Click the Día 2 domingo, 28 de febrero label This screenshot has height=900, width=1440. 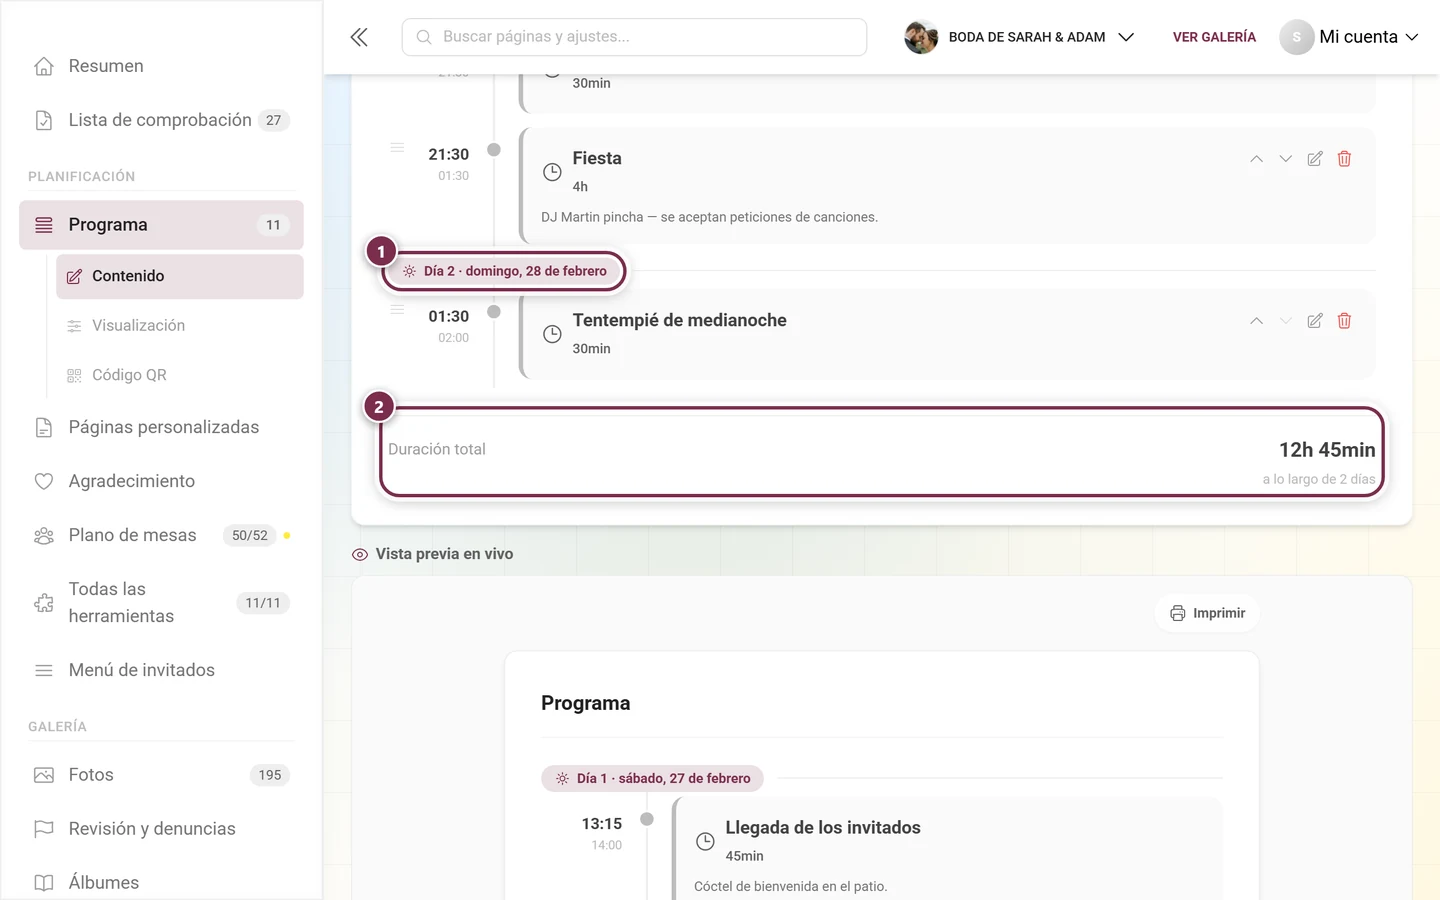504,271
